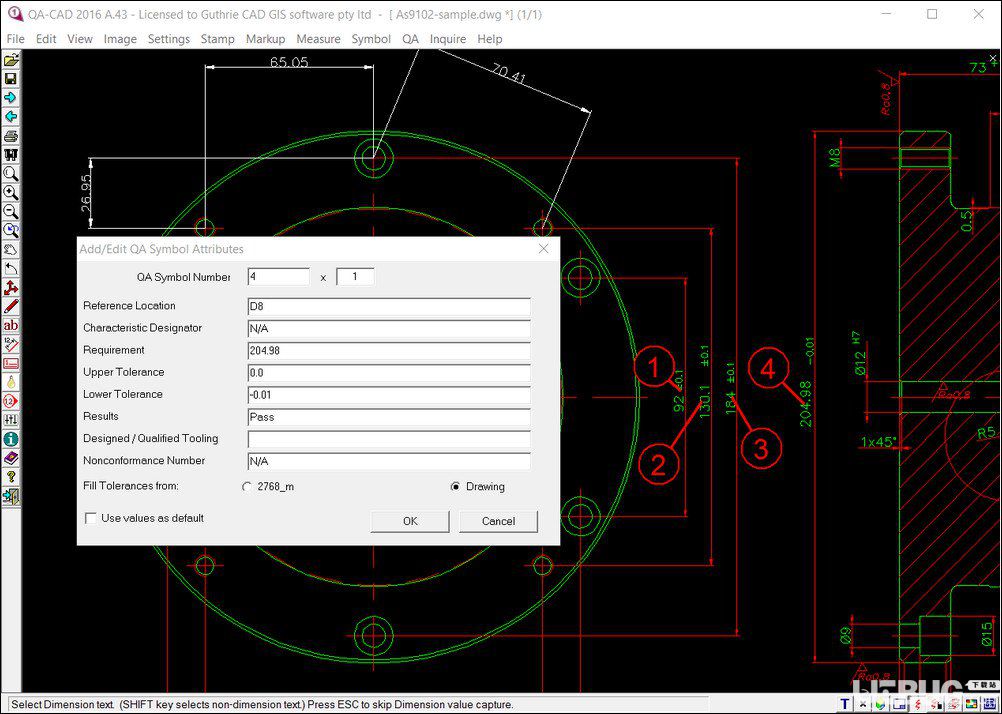Tick the 'Use values as default' checkbox
Screen dimensions: 1002x714
[91, 518]
